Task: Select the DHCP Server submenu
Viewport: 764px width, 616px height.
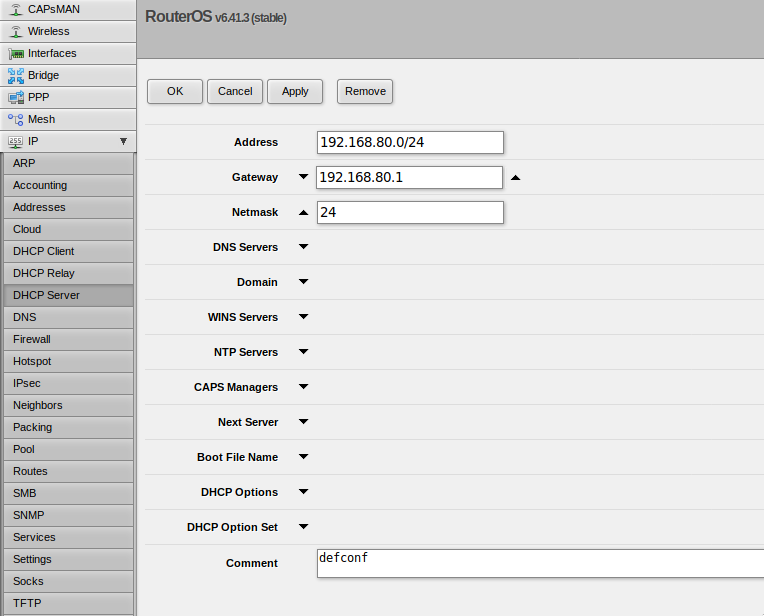Action: click(68, 295)
